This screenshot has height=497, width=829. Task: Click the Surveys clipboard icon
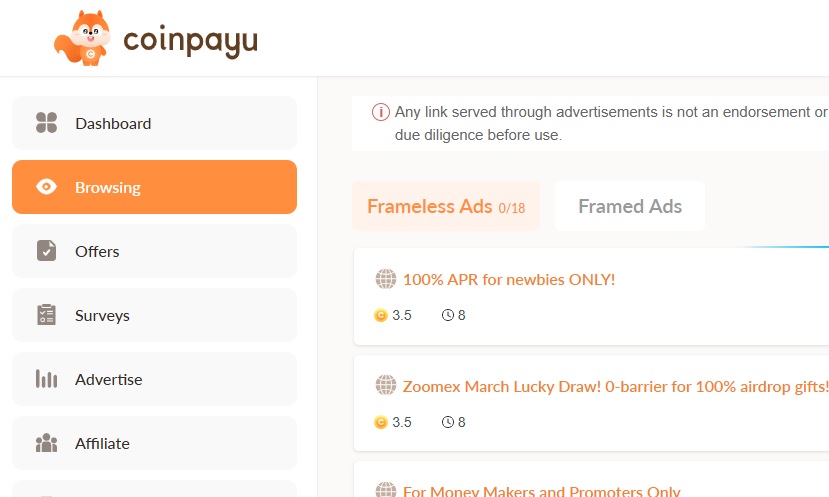(47, 315)
